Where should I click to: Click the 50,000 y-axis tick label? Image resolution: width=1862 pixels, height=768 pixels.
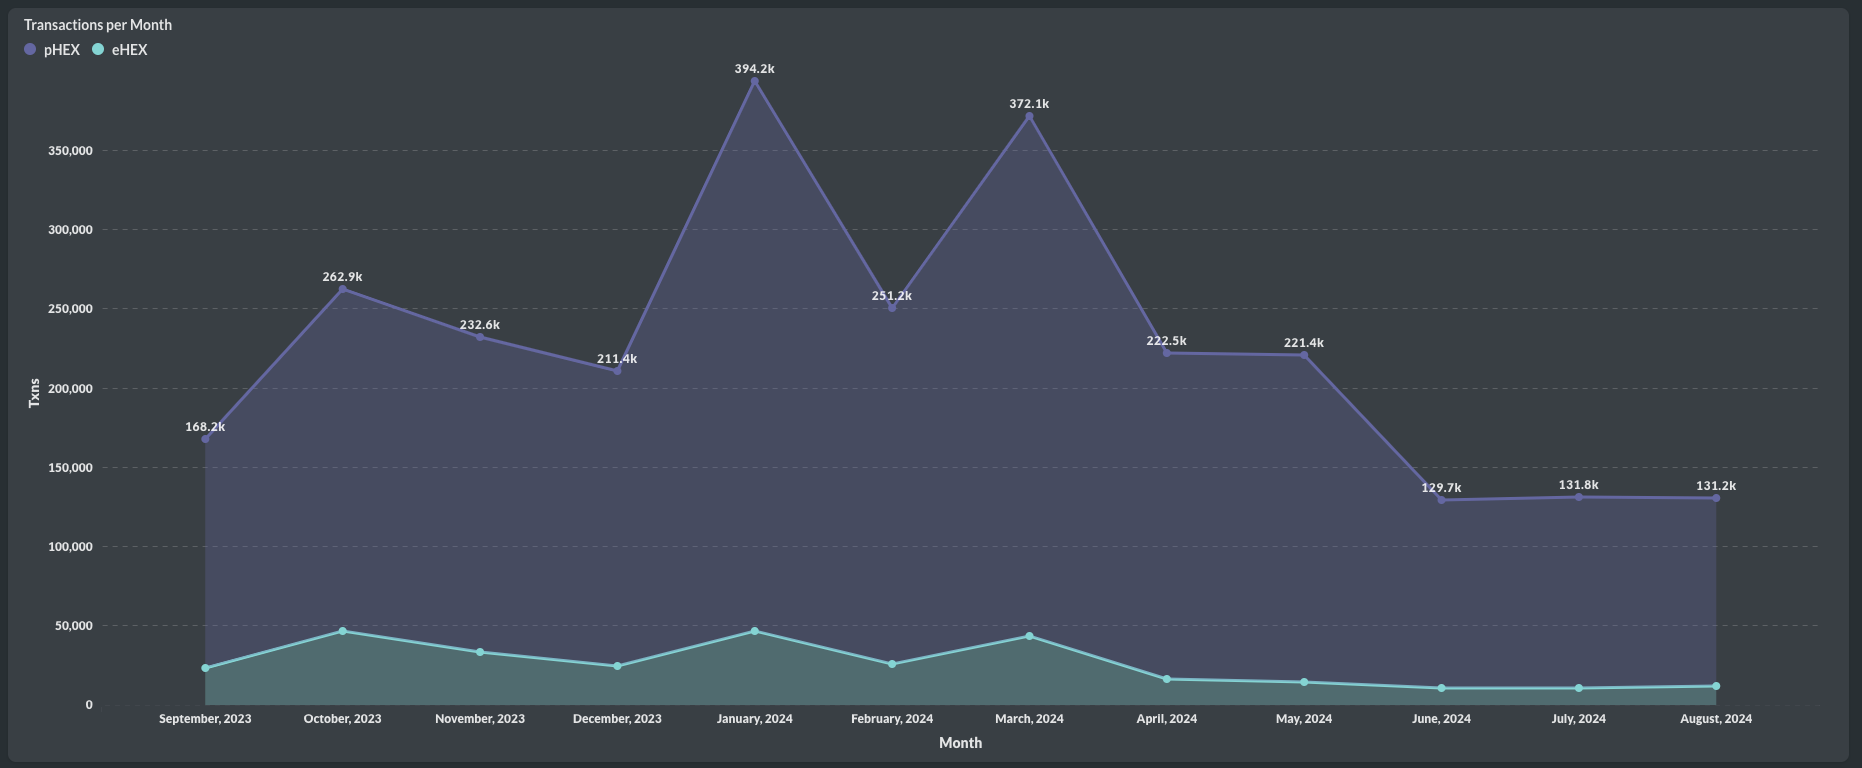pyautogui.click(x=73, y=626)
